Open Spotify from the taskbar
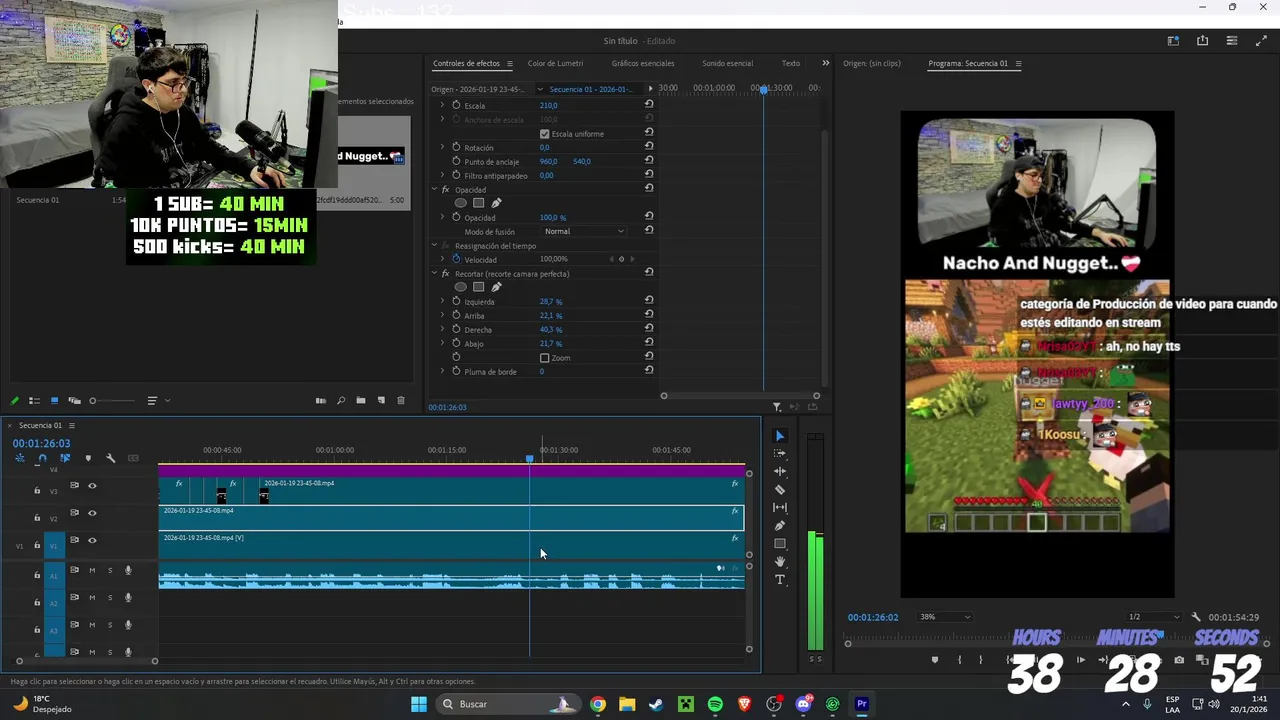 [715, 704]
